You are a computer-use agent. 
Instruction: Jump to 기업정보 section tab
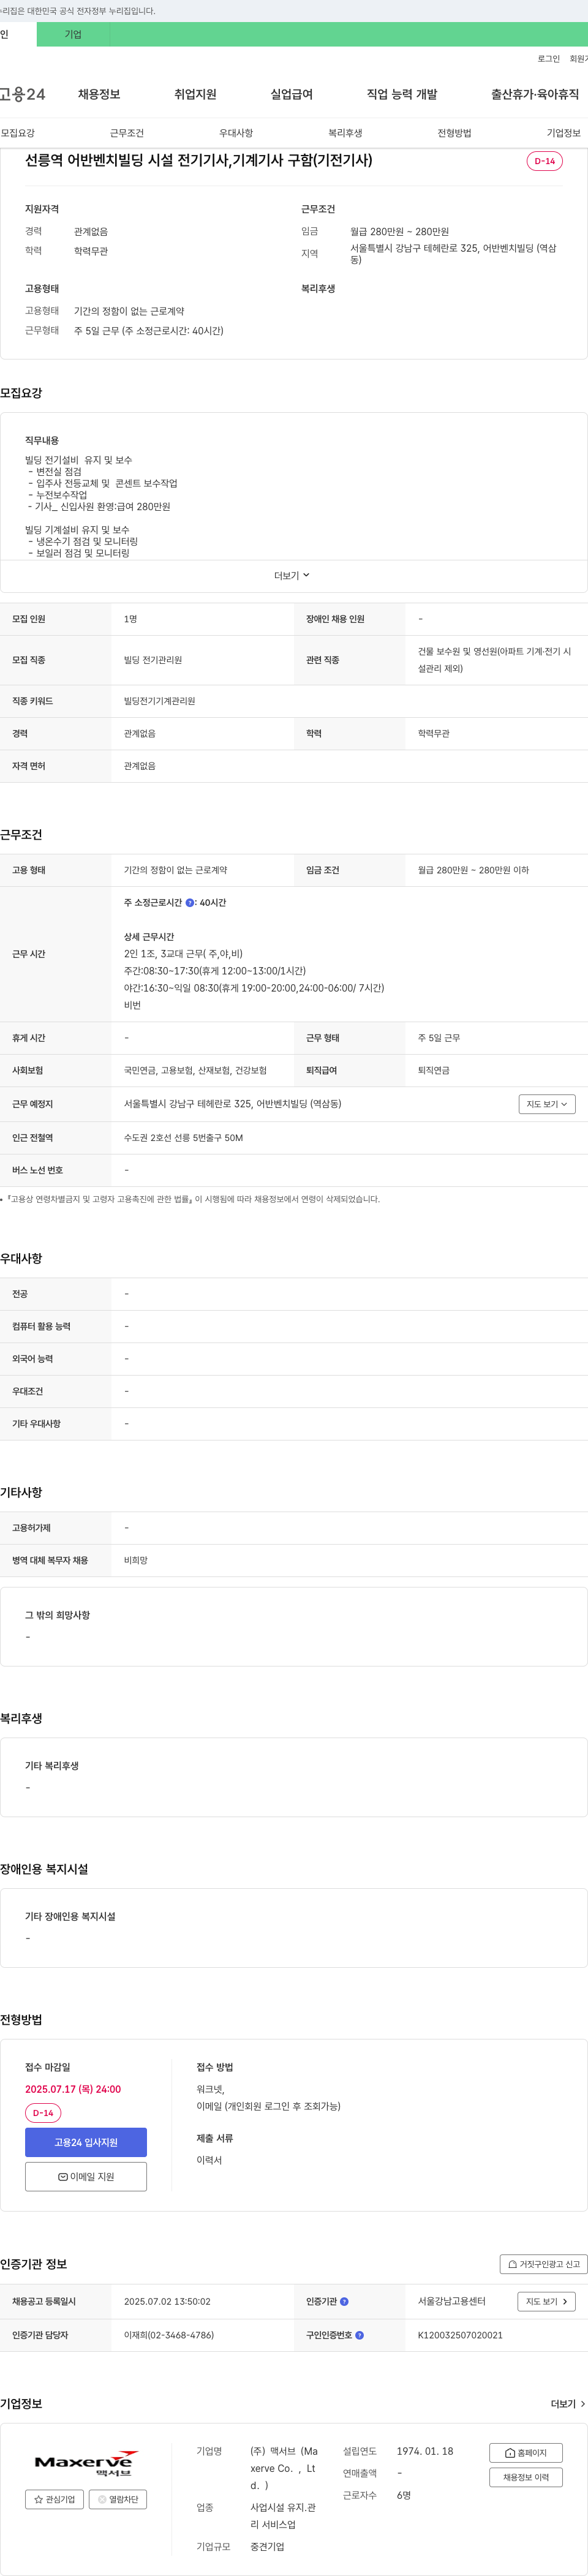tap(563, 133)
